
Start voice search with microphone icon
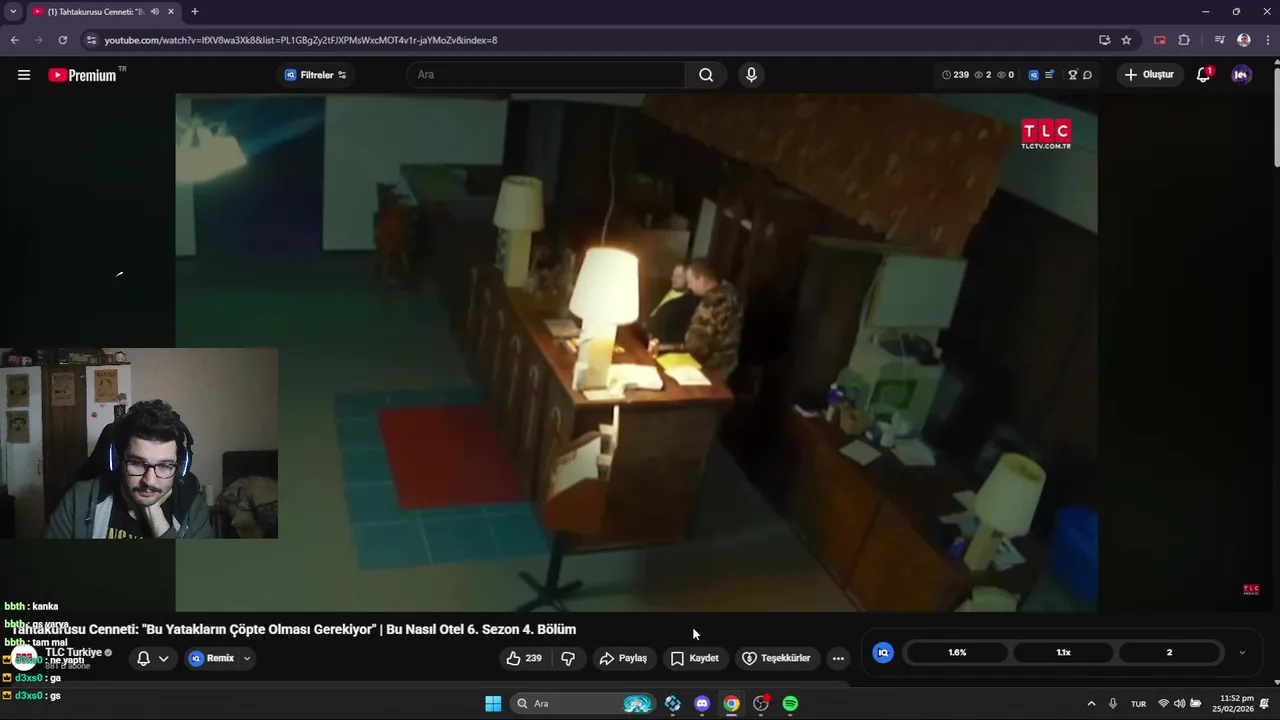pos(751,75)
